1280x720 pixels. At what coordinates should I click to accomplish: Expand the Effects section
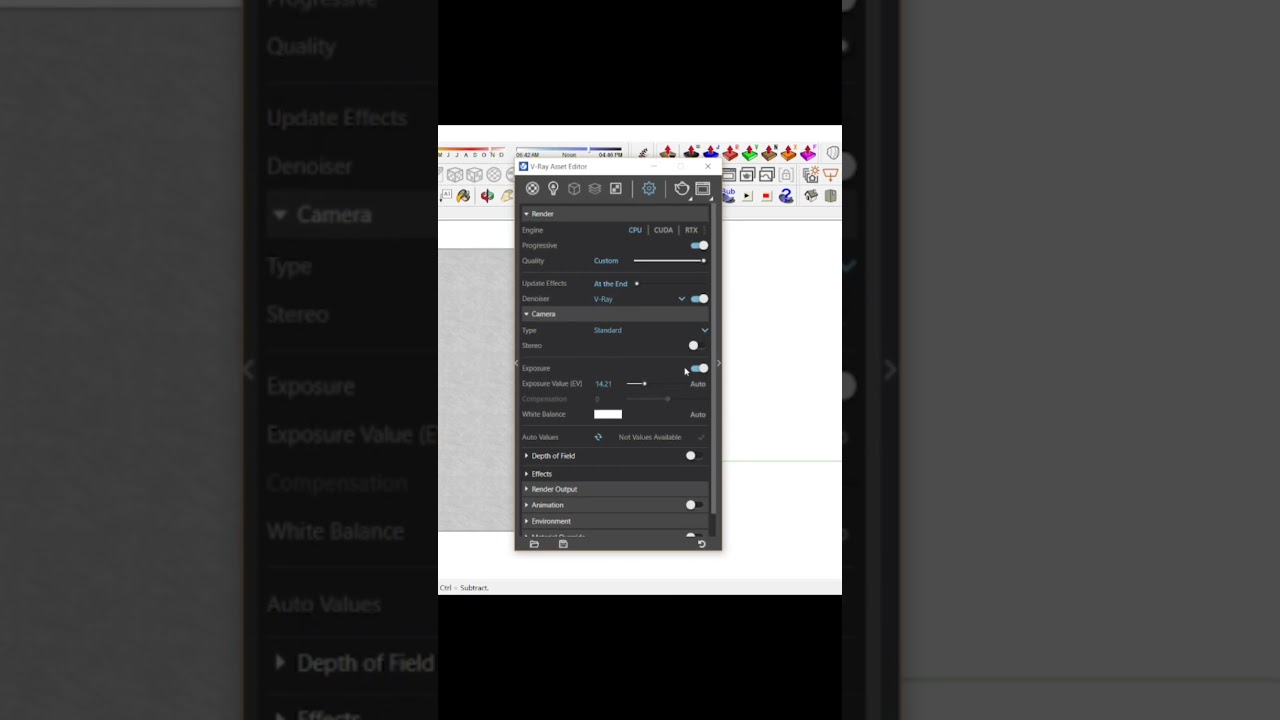[526, 474]
